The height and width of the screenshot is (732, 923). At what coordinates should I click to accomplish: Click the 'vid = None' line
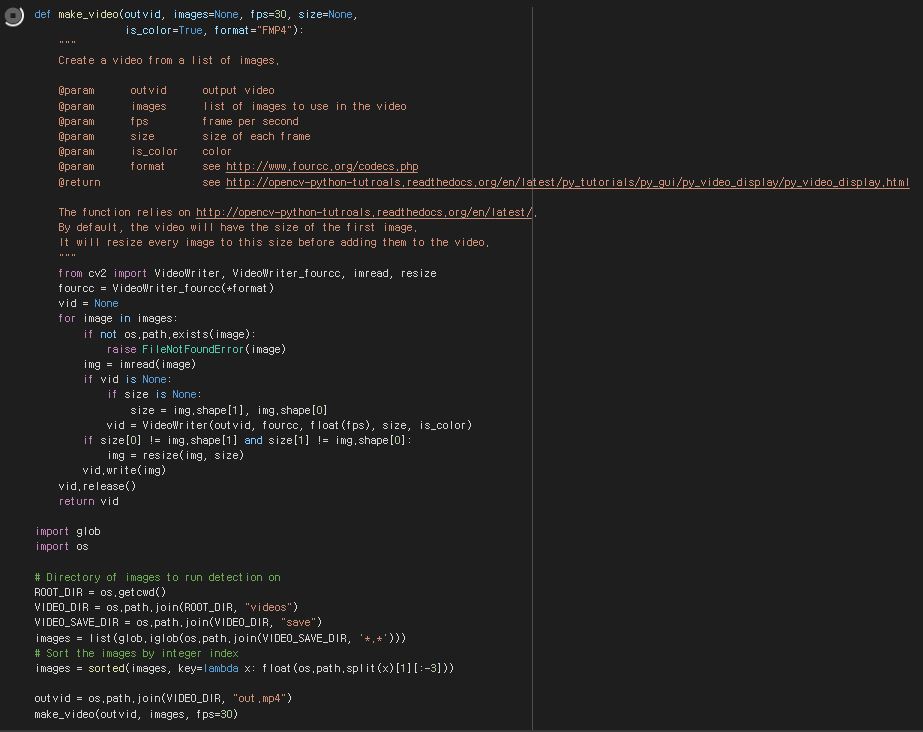88,304
